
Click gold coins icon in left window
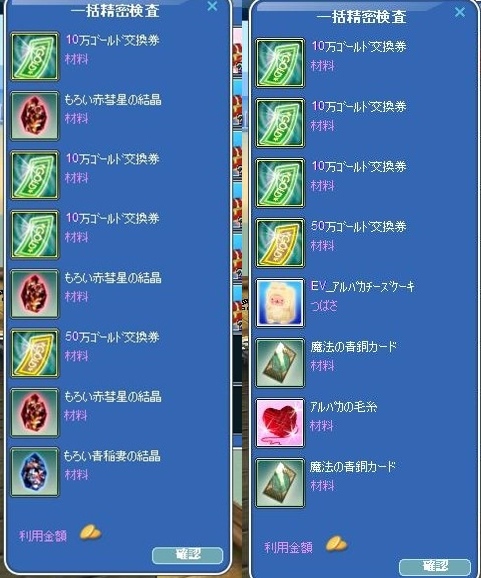(90, 533)
